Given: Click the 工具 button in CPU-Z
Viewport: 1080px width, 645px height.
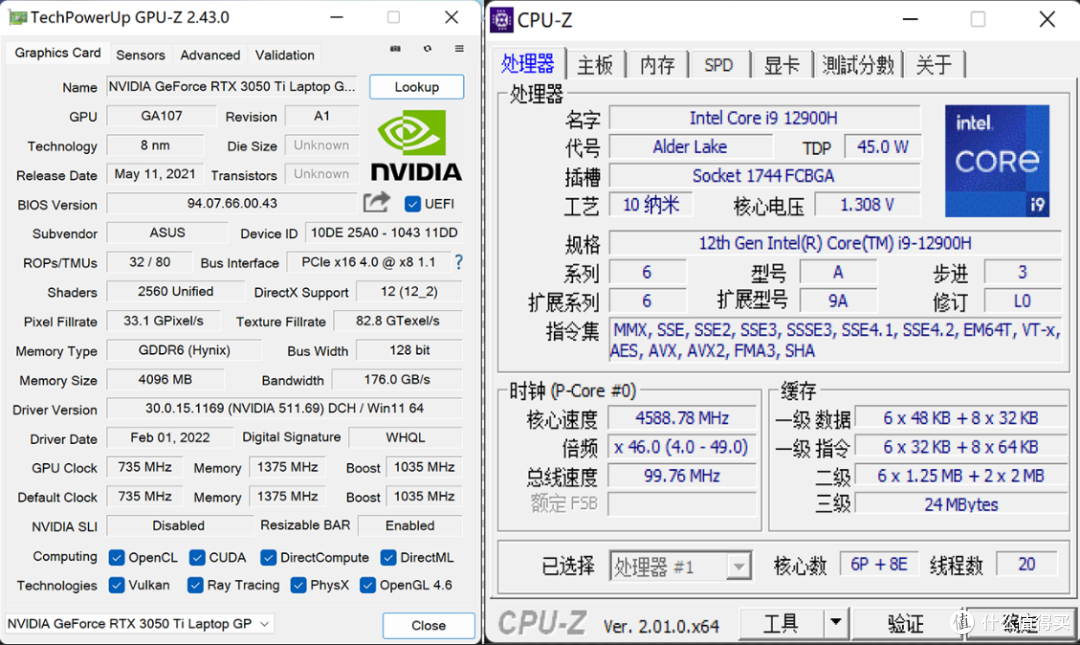Looking at the screenshot, I should tap(781, 623).
